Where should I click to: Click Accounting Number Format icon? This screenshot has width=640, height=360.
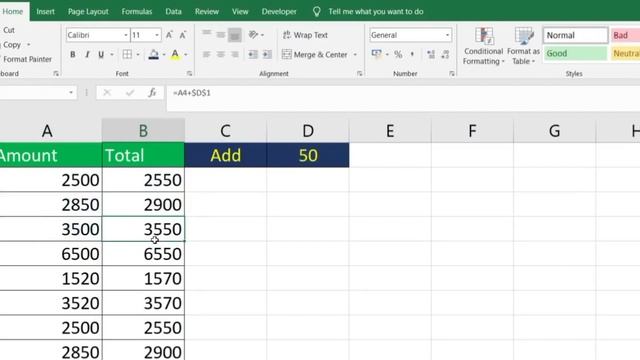point(376,54)
